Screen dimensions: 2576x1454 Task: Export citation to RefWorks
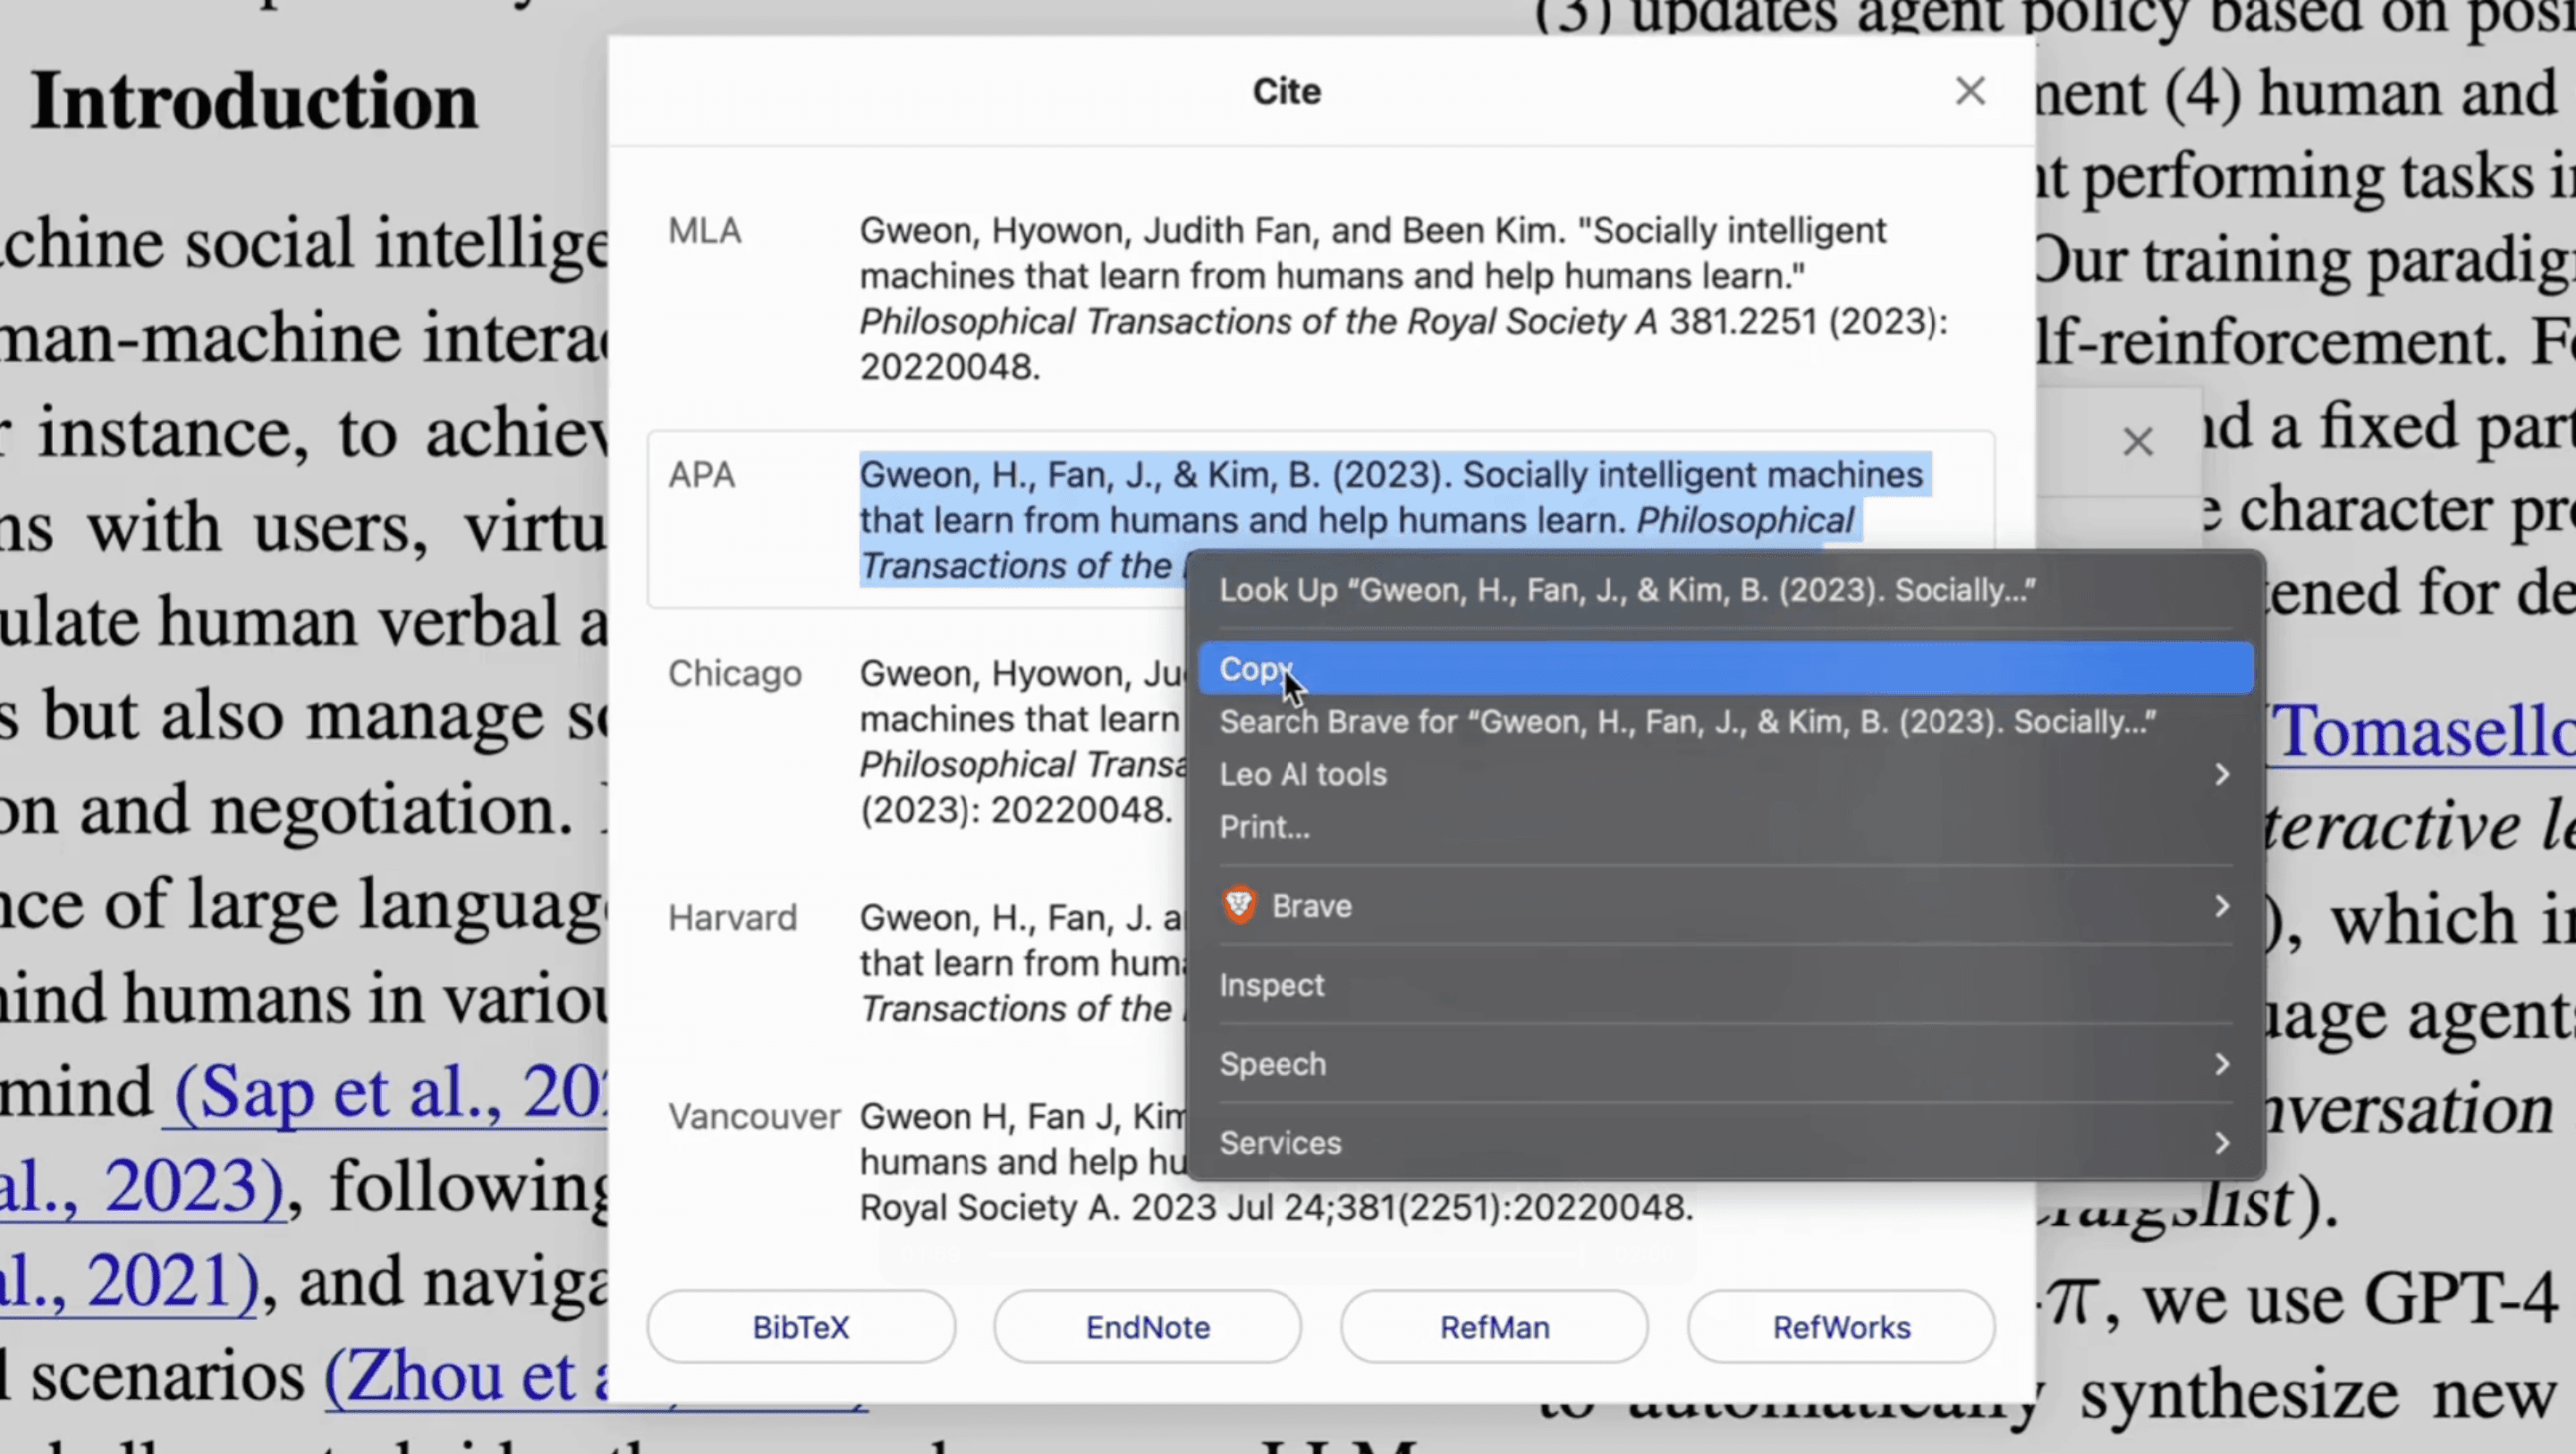[x=1841, y=1327]
